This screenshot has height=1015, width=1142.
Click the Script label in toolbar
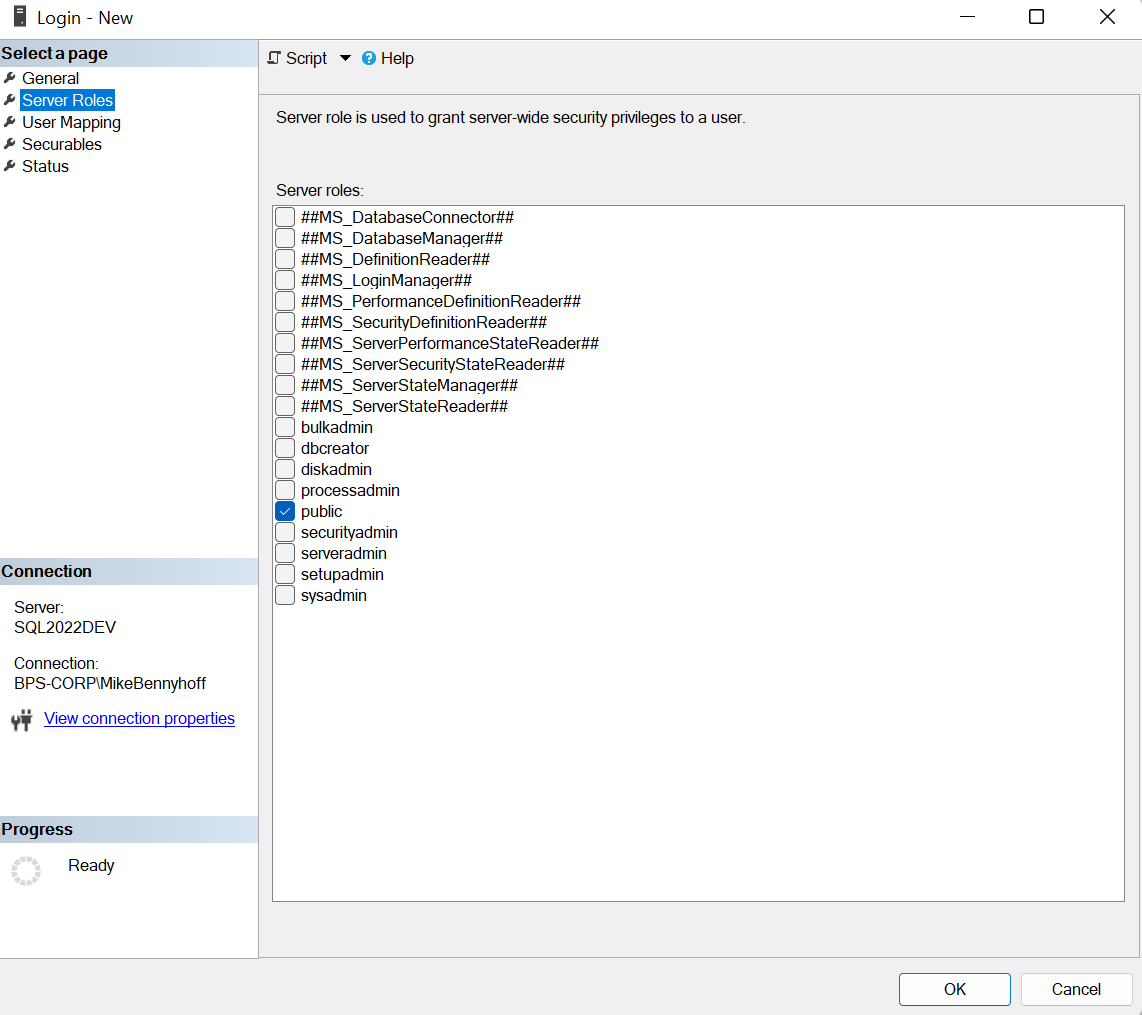306,58
